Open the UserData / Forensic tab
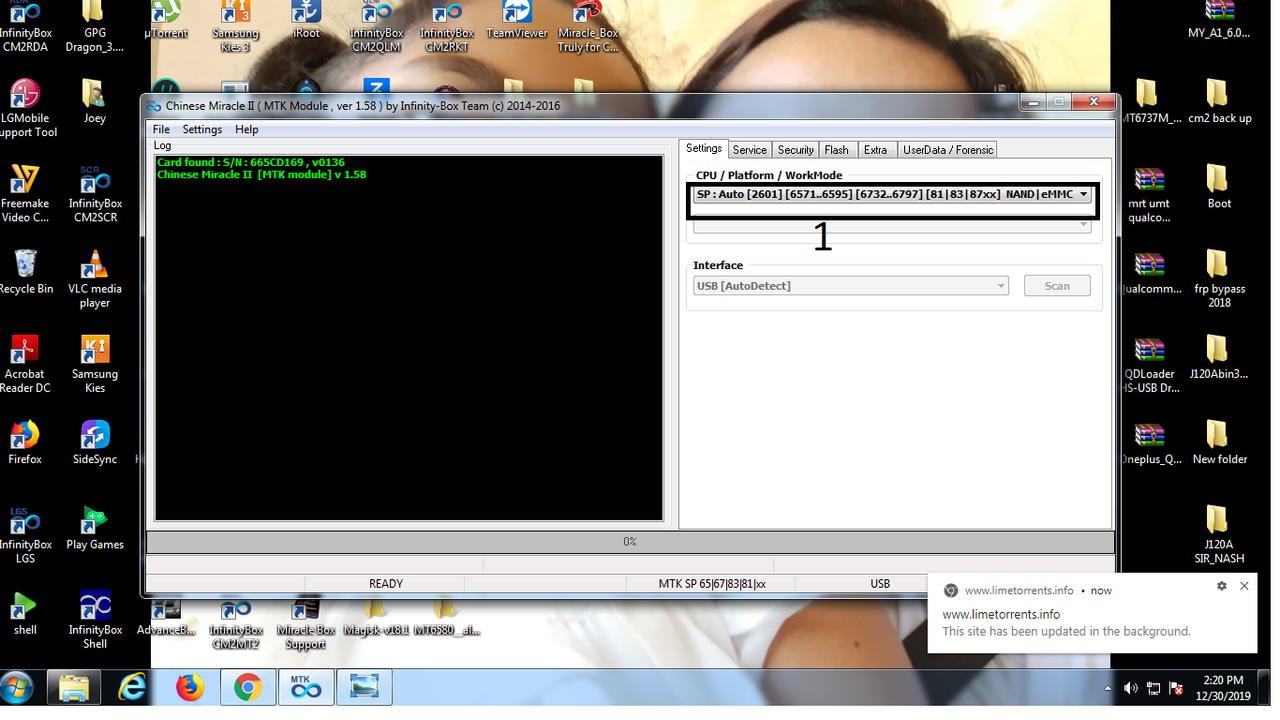The width and height of the screenshot is (1280, 720). pos(948,150)
